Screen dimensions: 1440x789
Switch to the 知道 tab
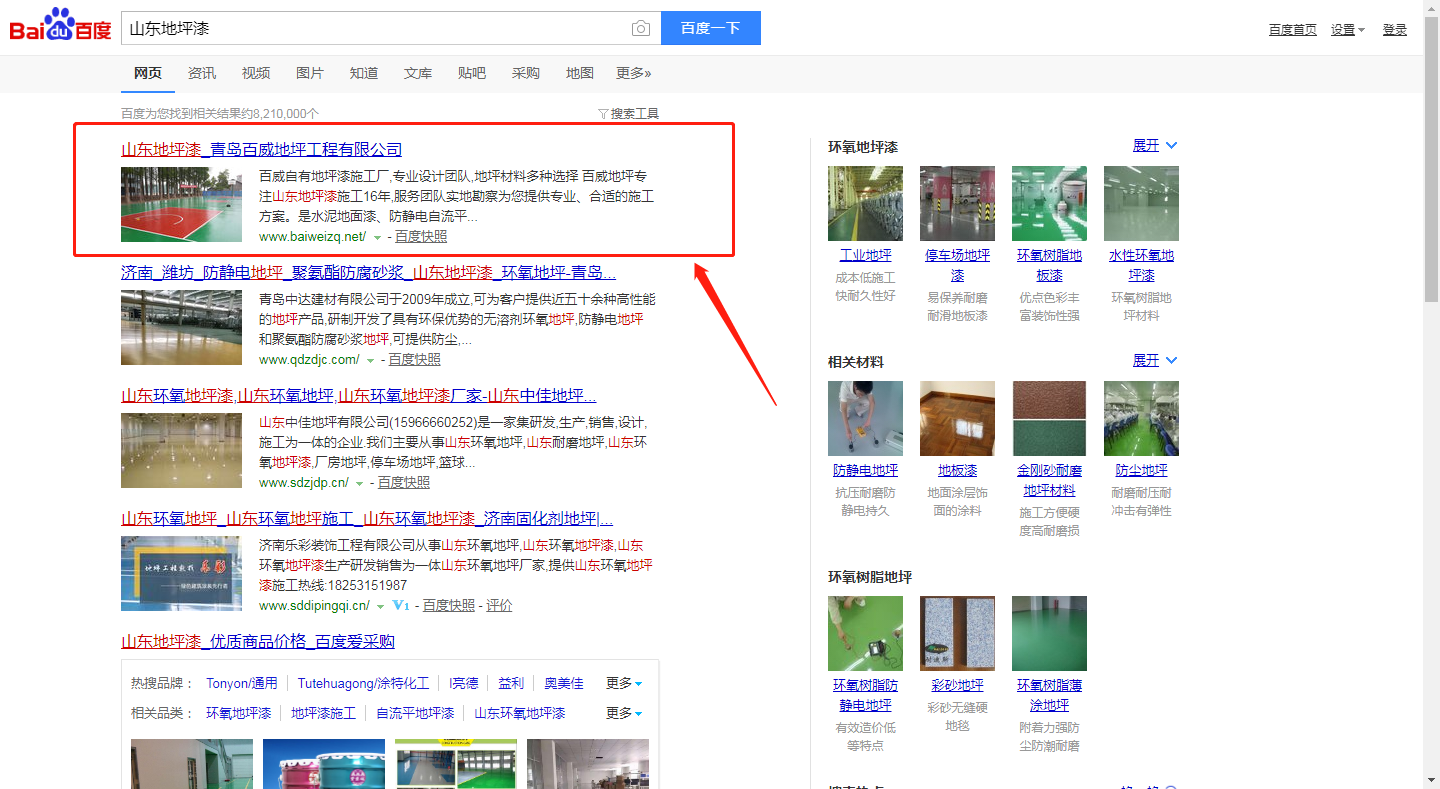[364, 73]
